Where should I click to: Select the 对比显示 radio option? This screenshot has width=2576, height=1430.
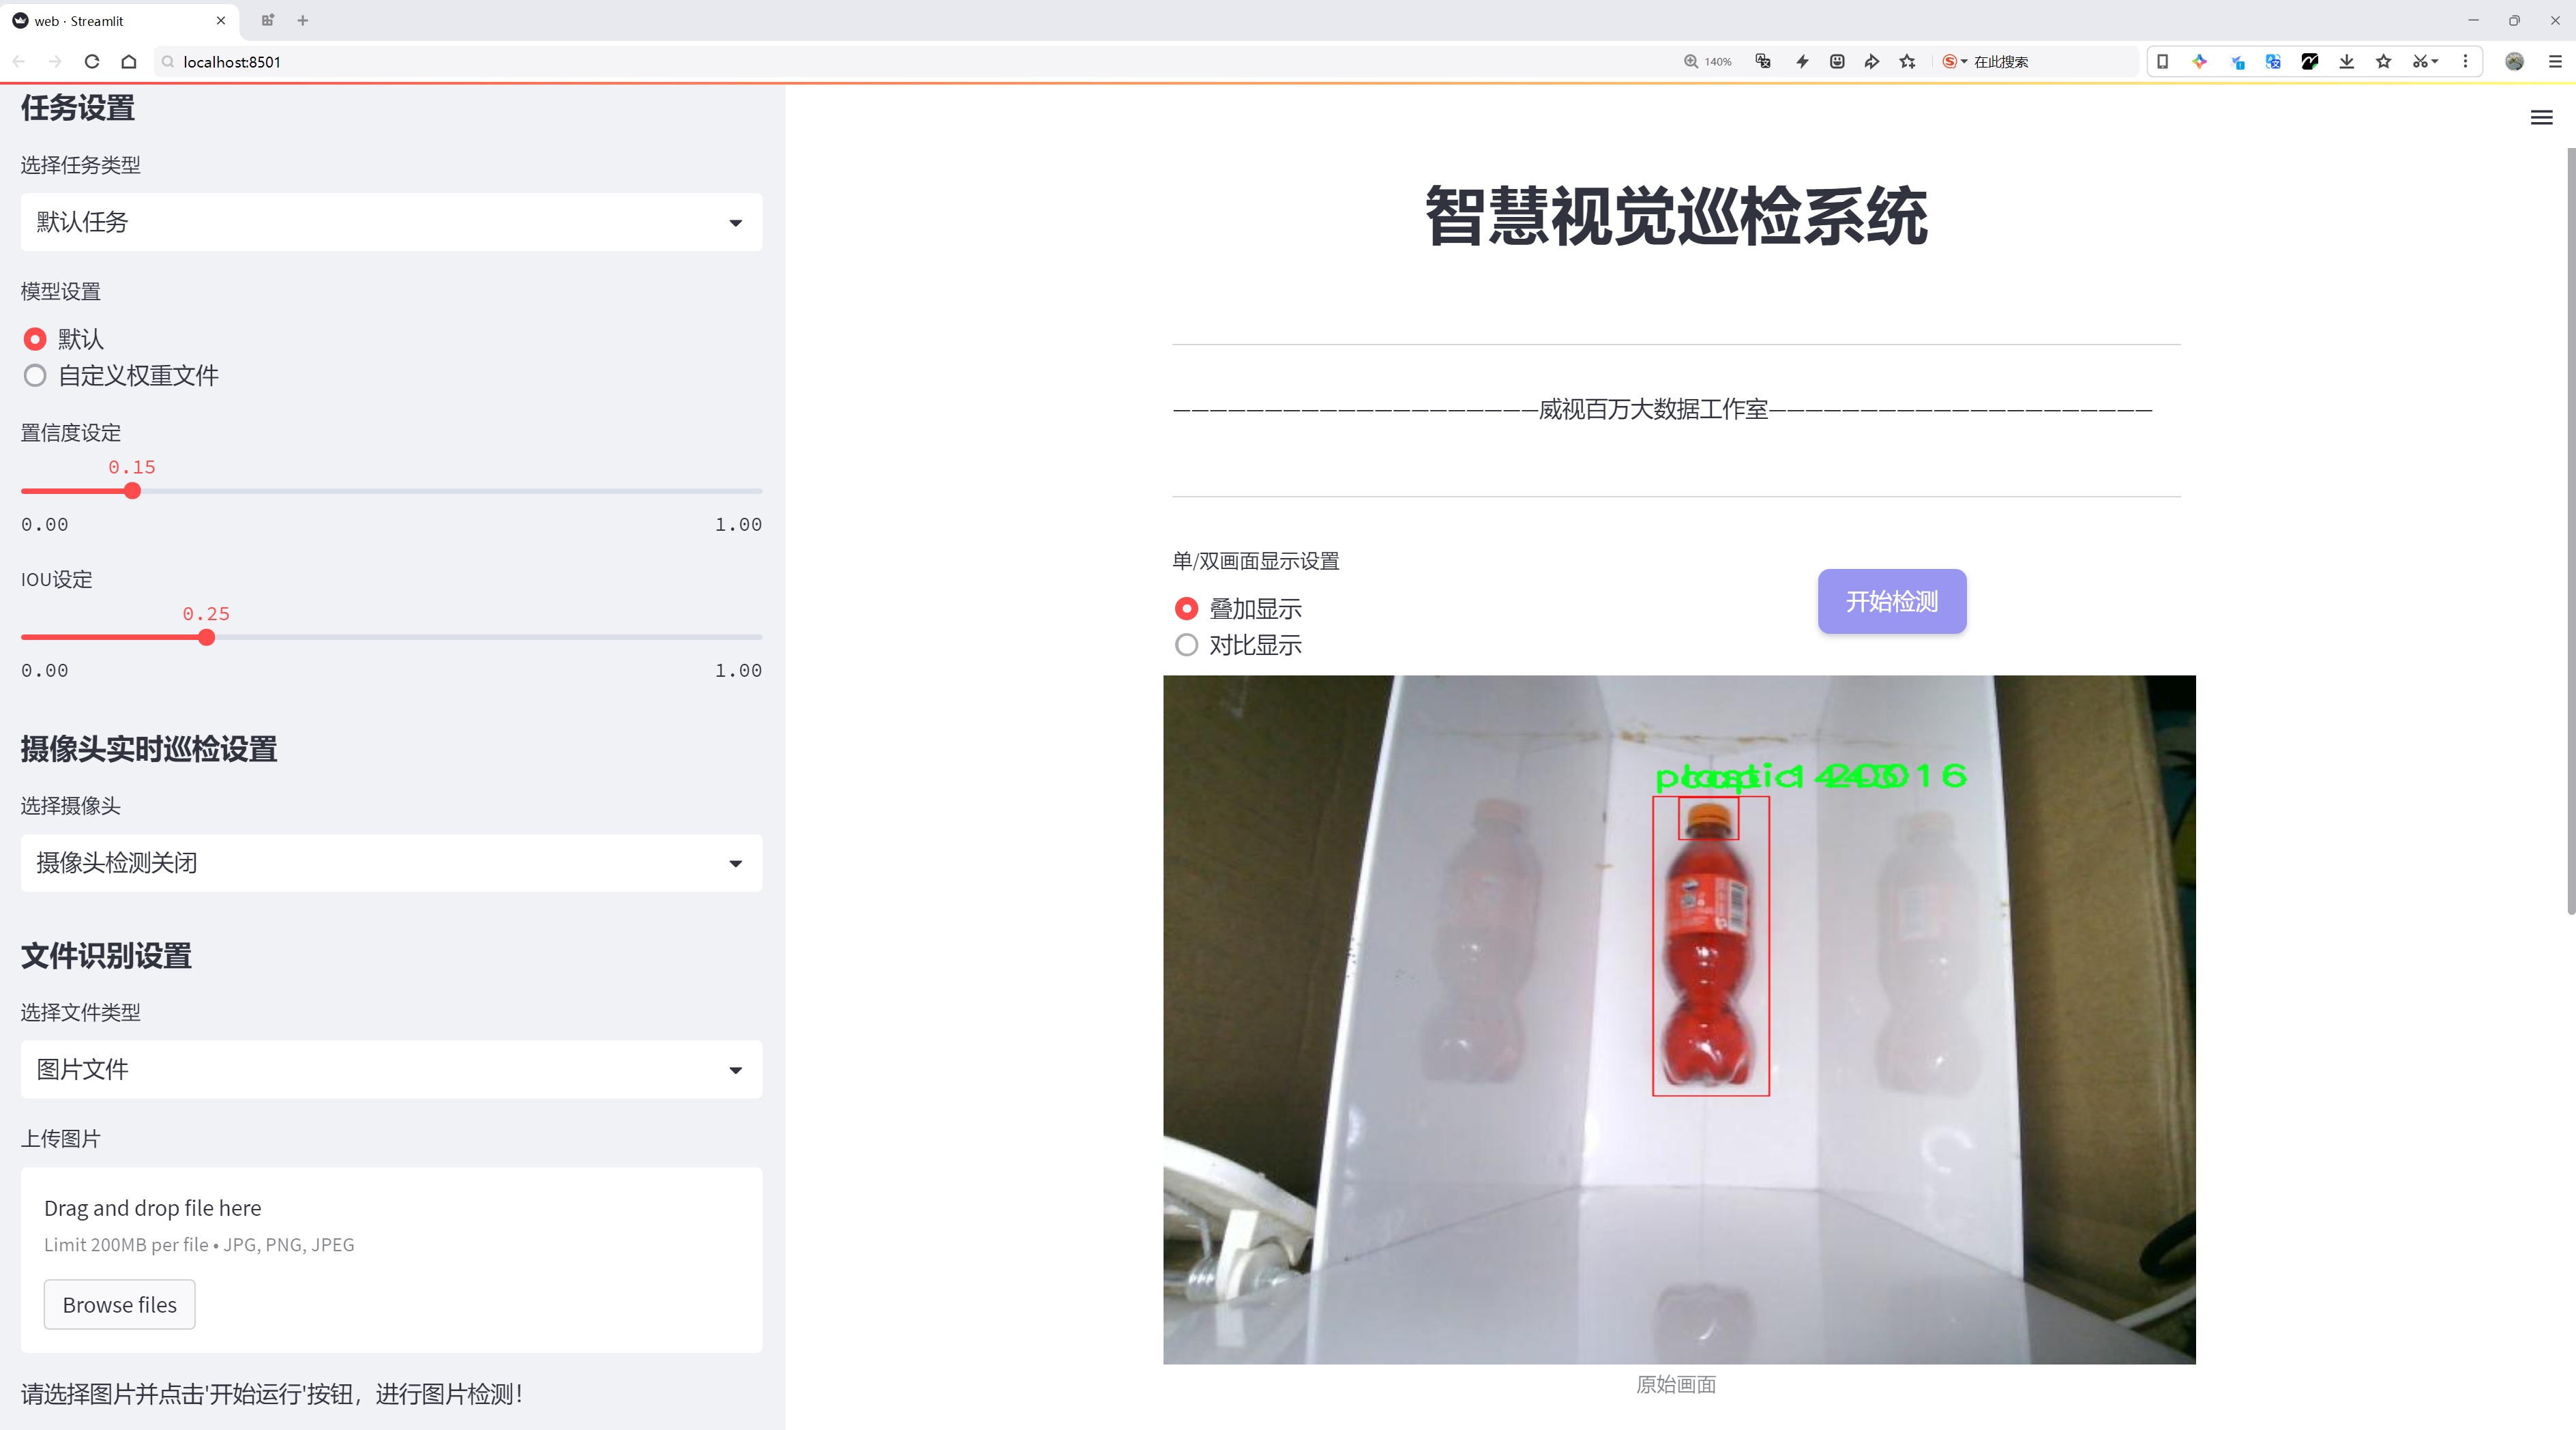point(1186,645)
